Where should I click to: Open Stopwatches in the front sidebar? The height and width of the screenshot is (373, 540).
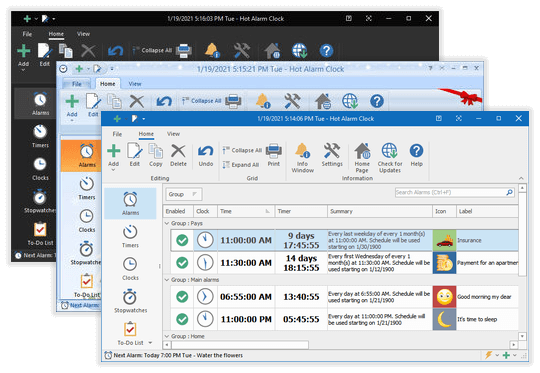(x=130, y=301)
